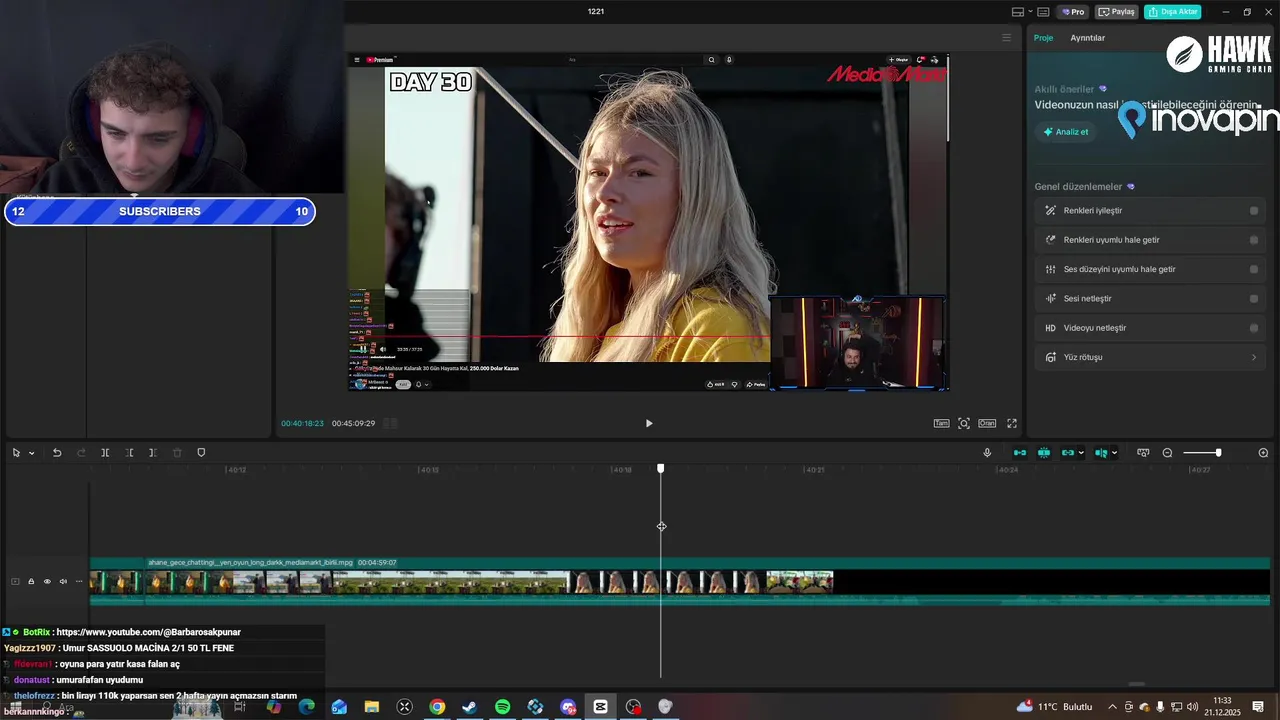Toggle main track magnet in timeline toolbar
1280x720 pixels.
pos(1020,453)
